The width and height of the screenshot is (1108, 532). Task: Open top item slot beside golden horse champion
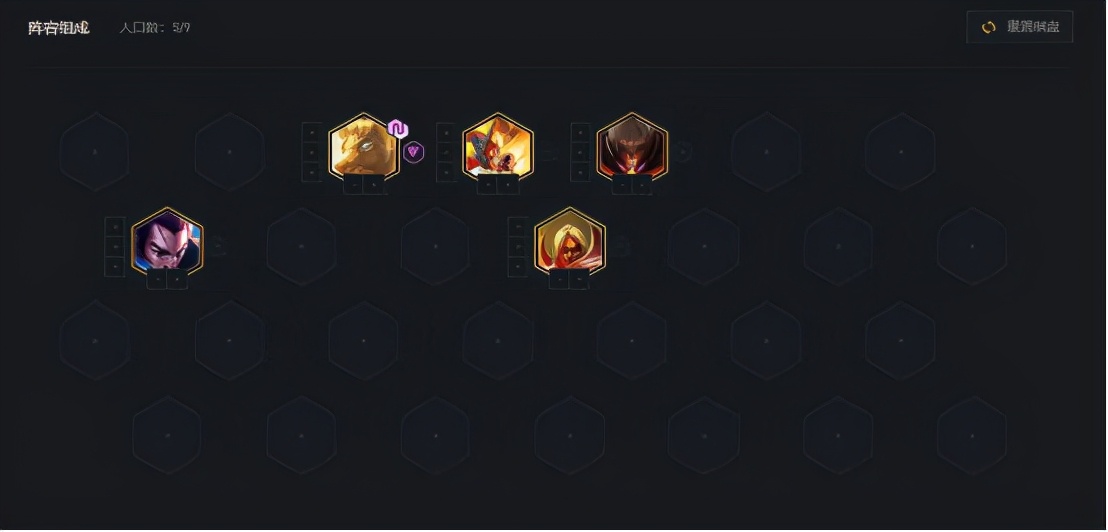point(312,133)
